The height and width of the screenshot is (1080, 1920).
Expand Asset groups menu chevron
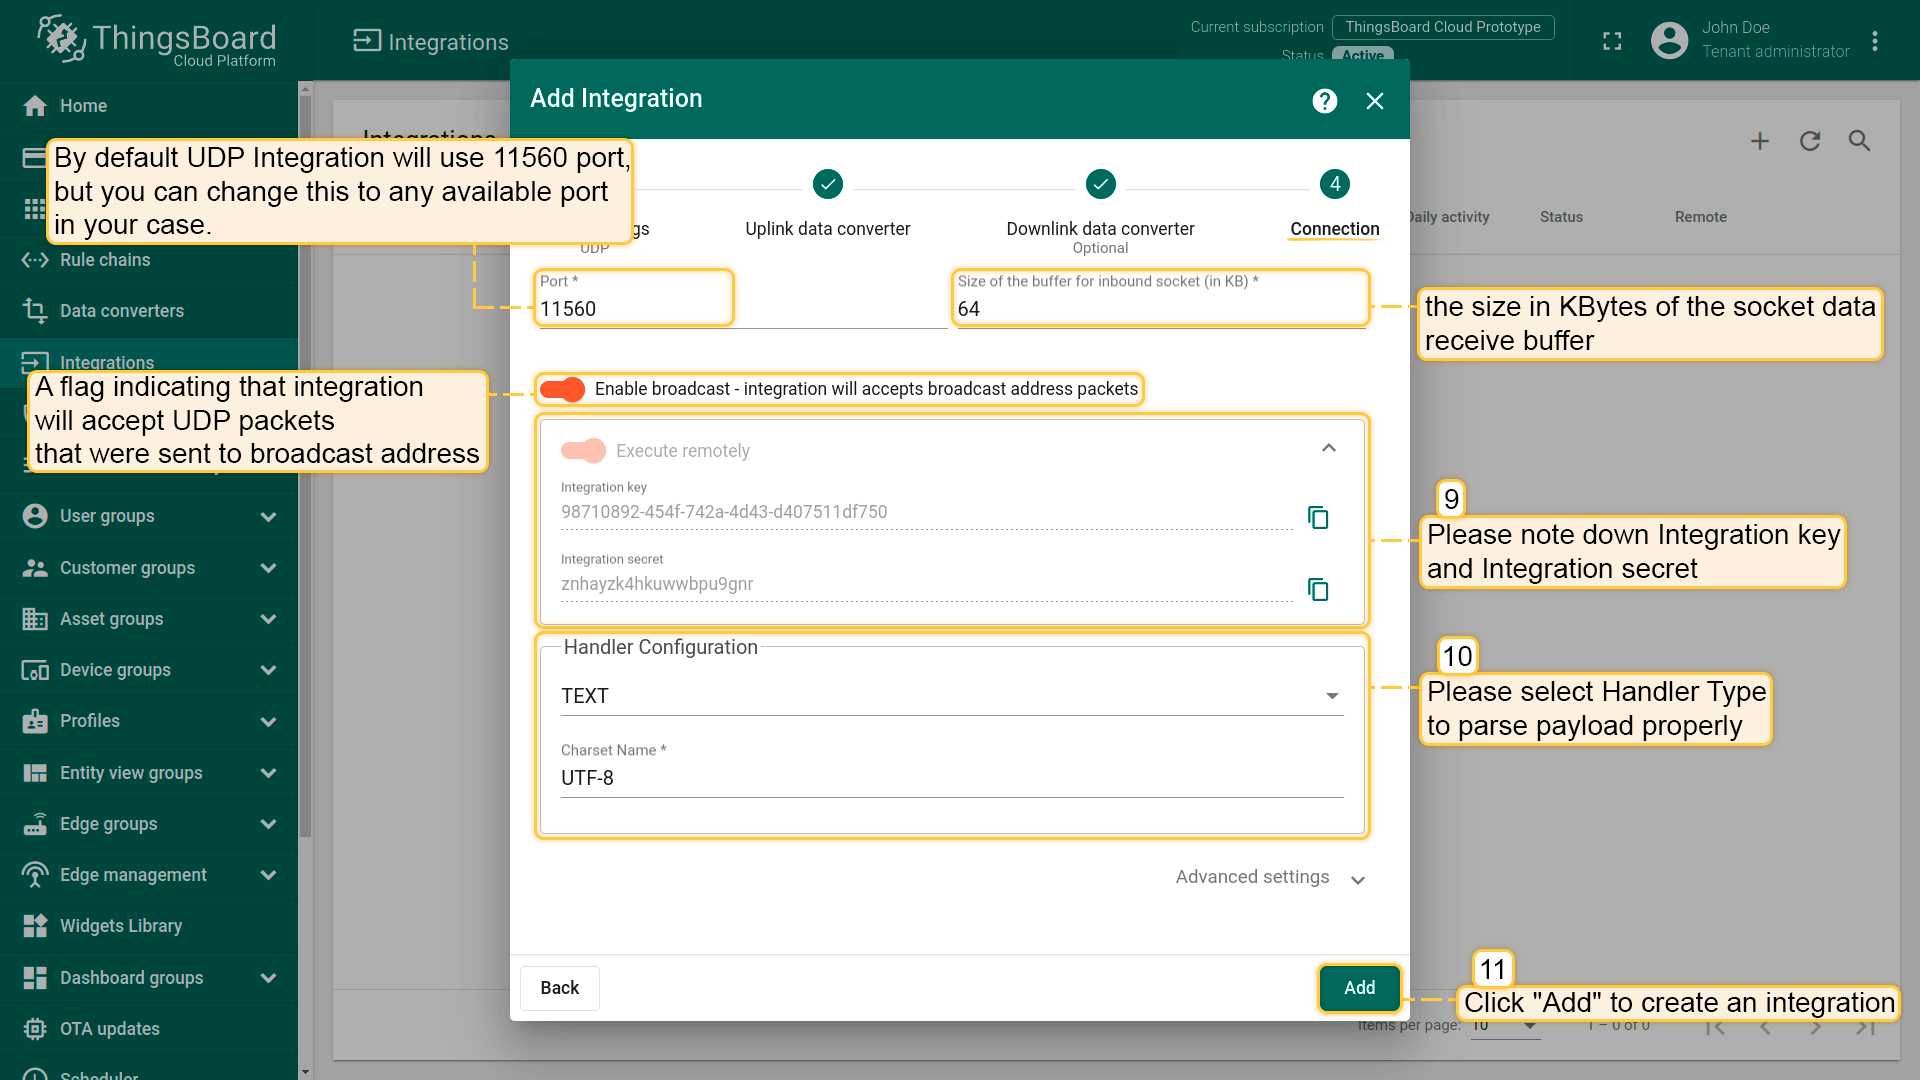coord(268,619)
